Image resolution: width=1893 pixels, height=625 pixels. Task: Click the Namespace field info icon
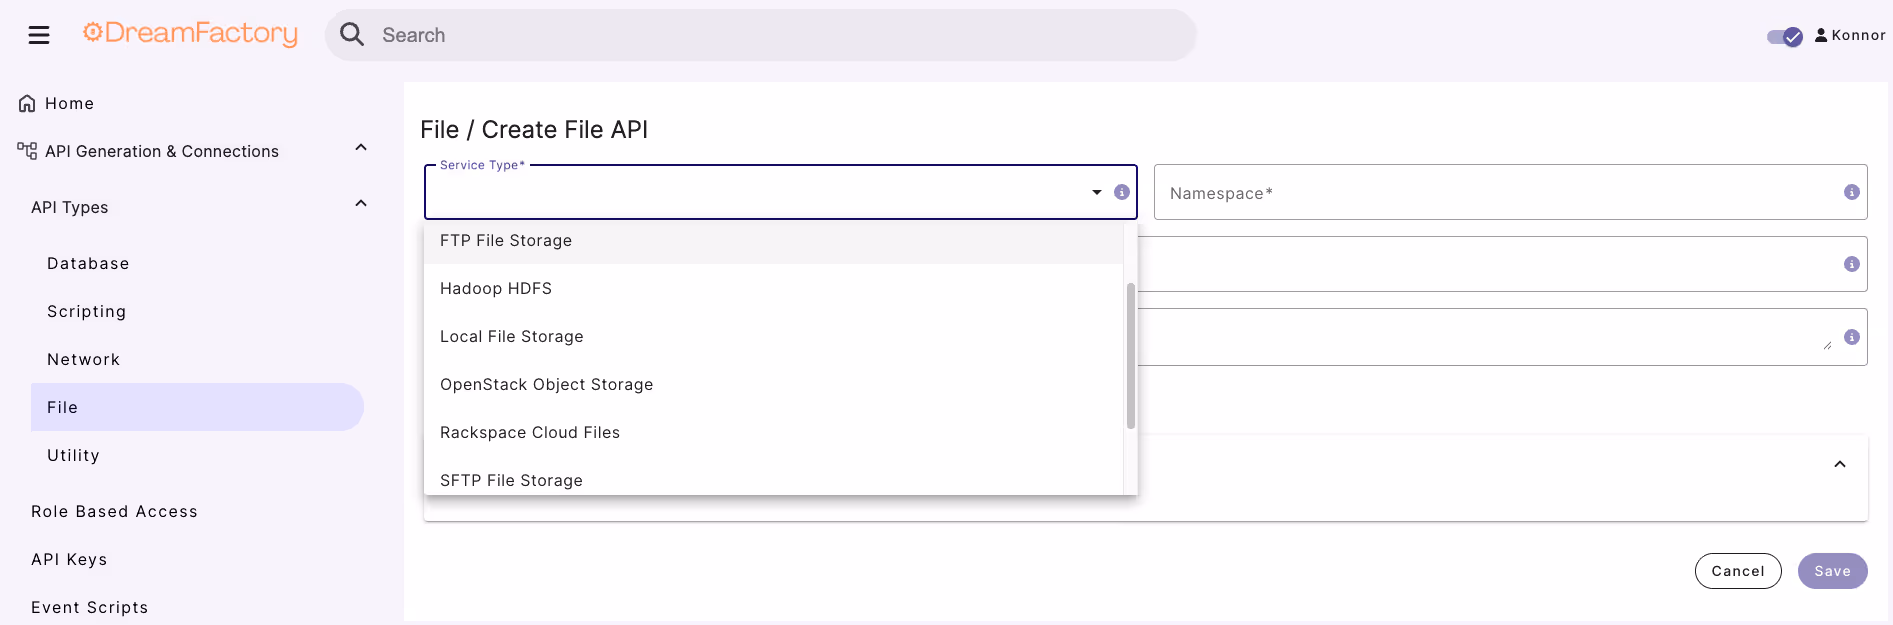click(1852, 192)
